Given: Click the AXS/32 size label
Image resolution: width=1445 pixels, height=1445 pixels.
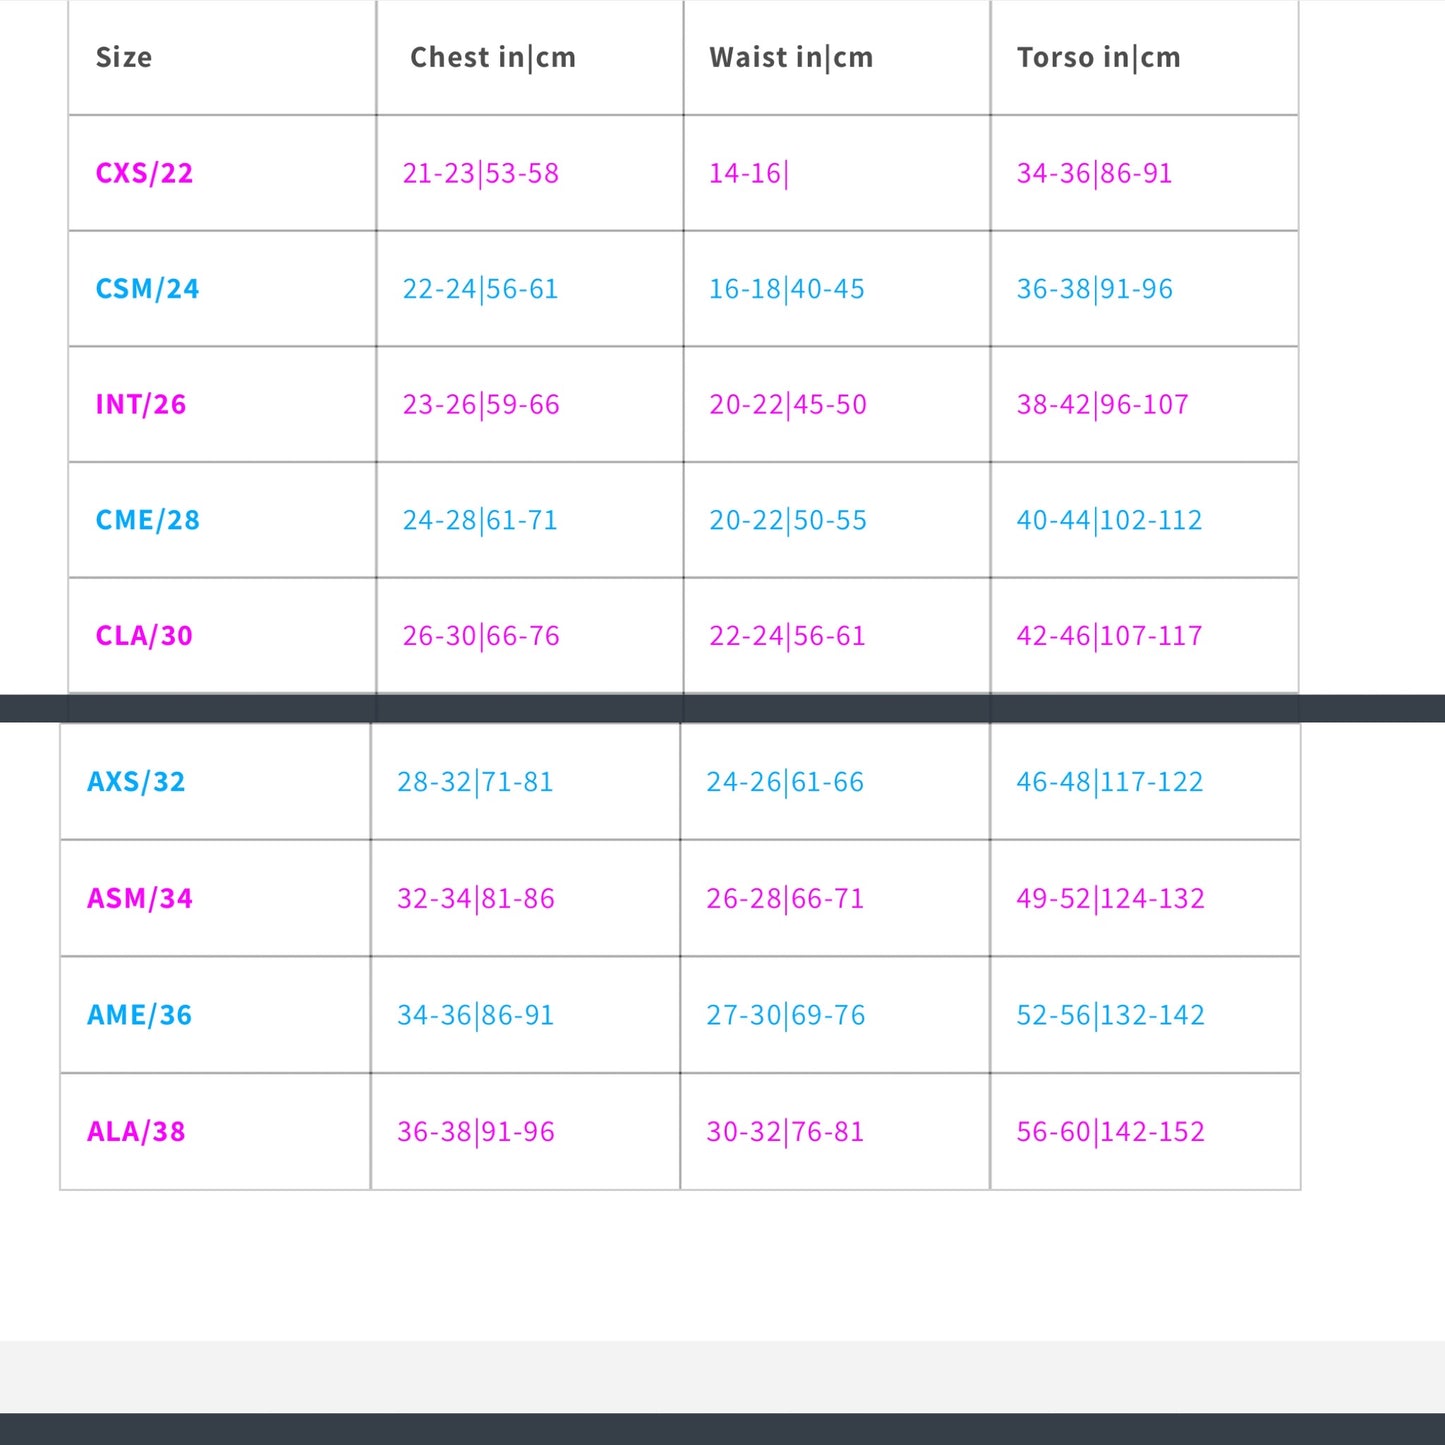Looking at the screenshot, I should point(136,782).
